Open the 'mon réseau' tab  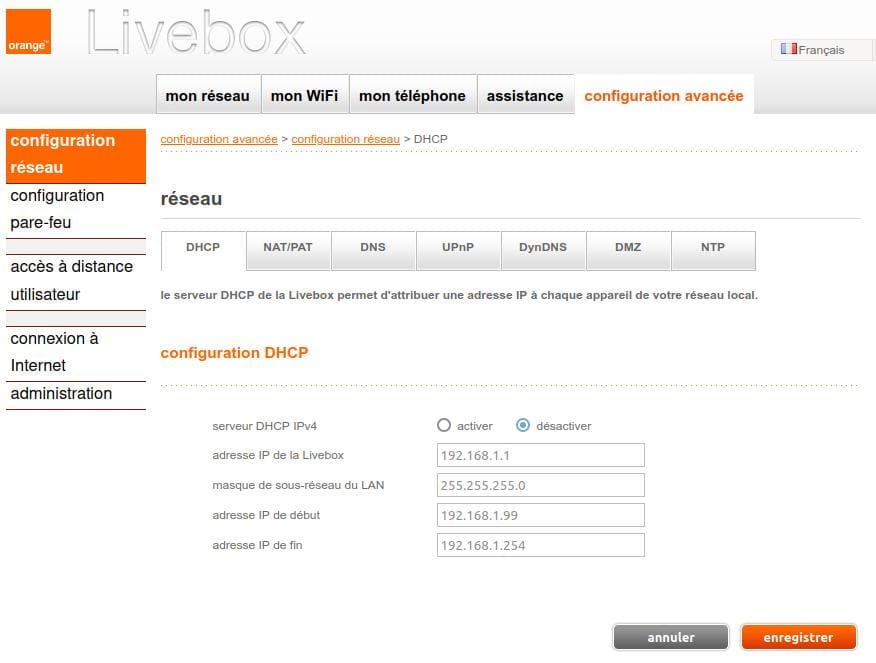pyautogui.click(x=207, y=96)
